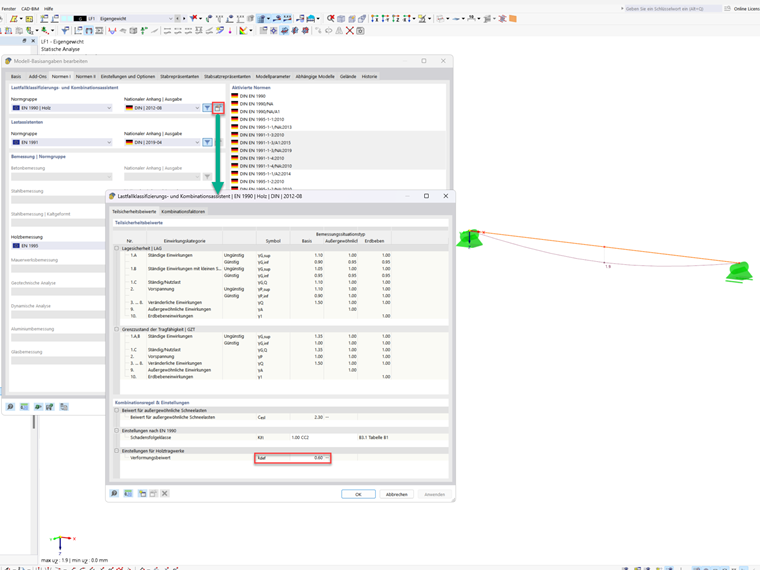Screen dimensions: 760x570
Task: Switch to Kombinationsfaktoren tab
Action: [183, 211]
